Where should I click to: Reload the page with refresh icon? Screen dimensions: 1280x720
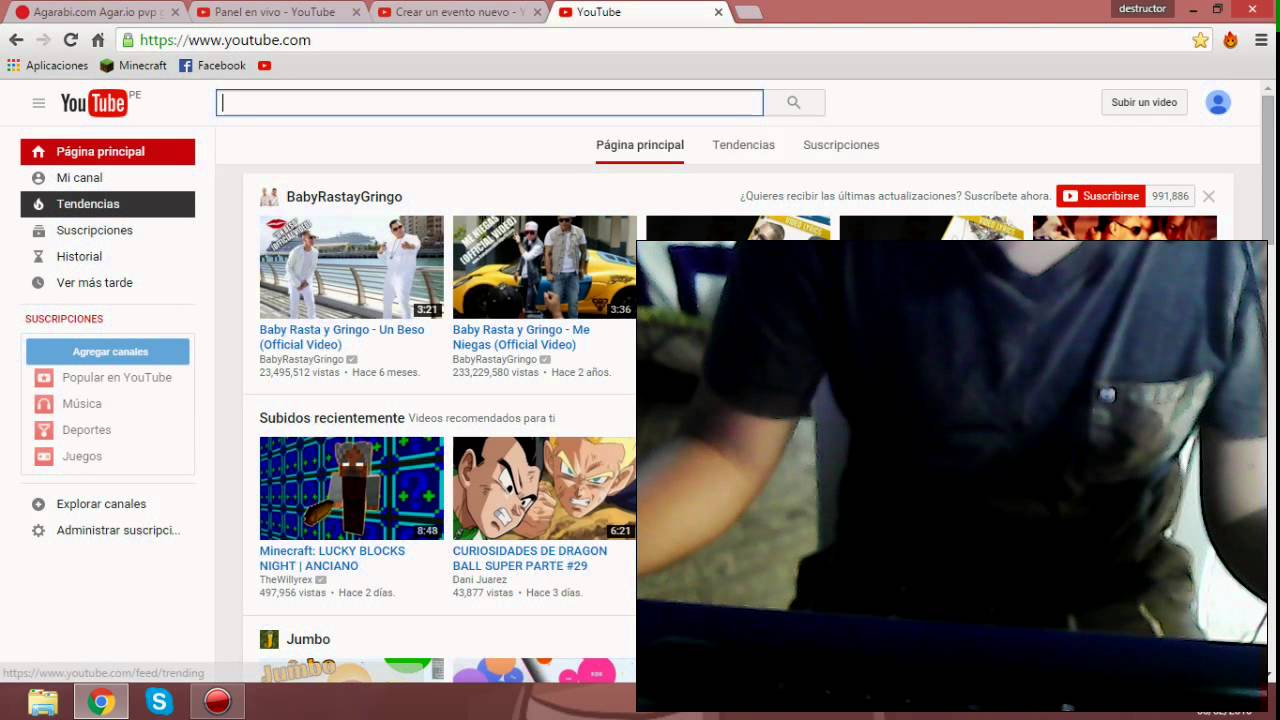tap(70, 40)
